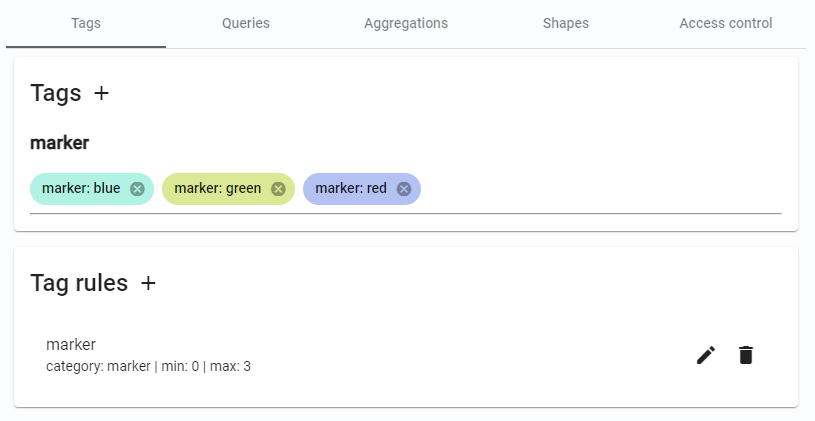Select the marker: blue chip

81,189
